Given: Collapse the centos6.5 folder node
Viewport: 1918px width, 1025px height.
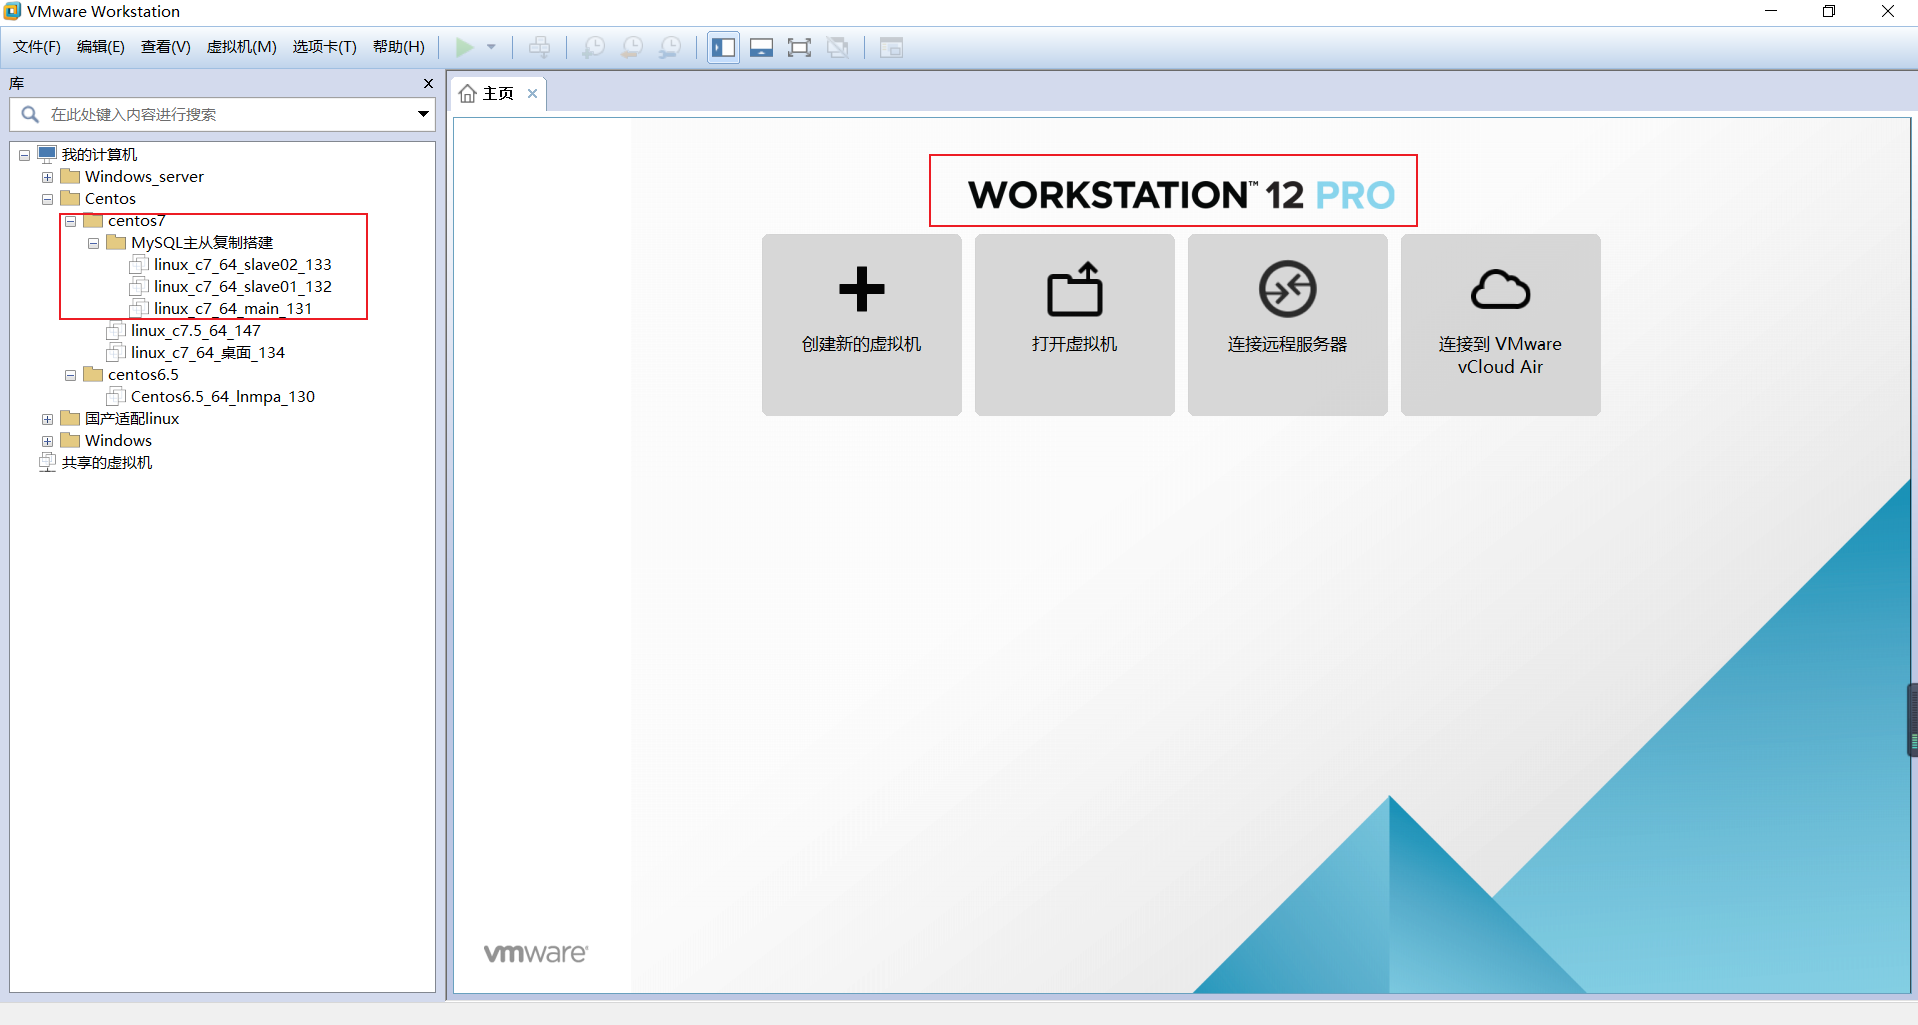Looking at the screenshot, I should (x=70, y=375).
